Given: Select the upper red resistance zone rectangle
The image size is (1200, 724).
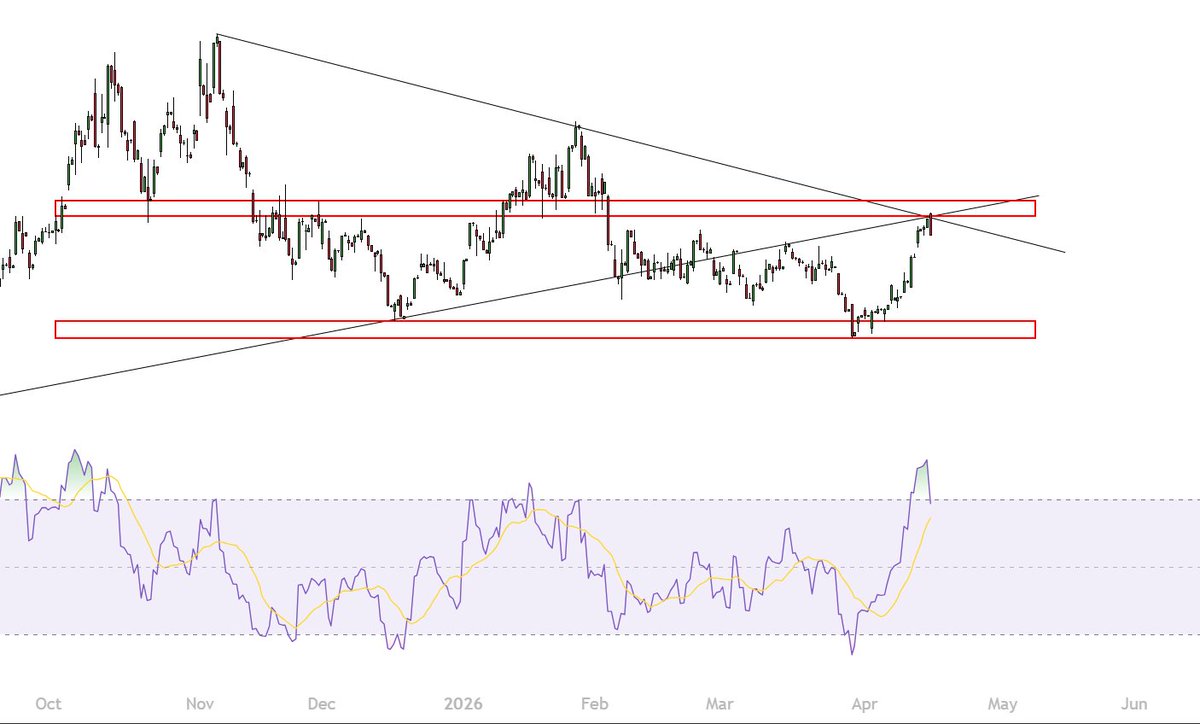Looking at the screenshot, I should [x=545, y=208].
